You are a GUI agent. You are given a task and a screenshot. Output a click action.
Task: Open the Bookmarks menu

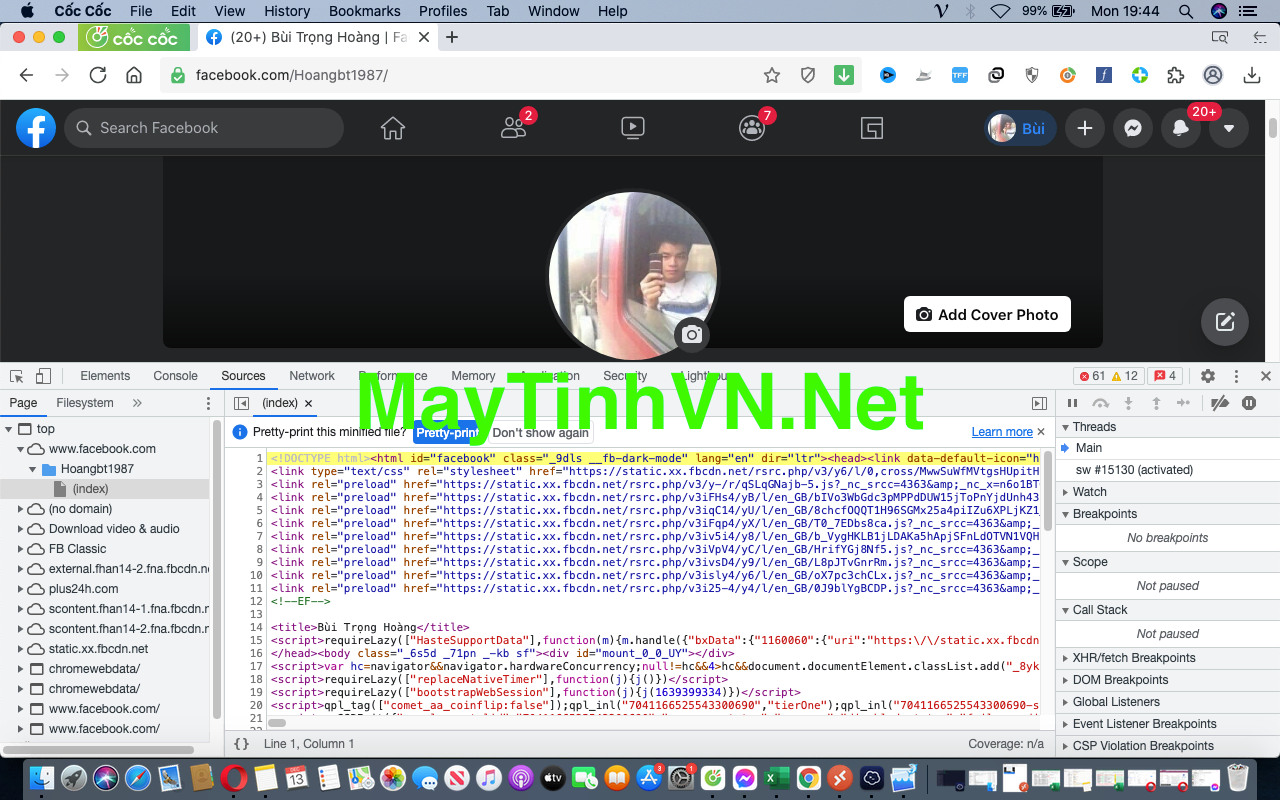pos(365,11)
